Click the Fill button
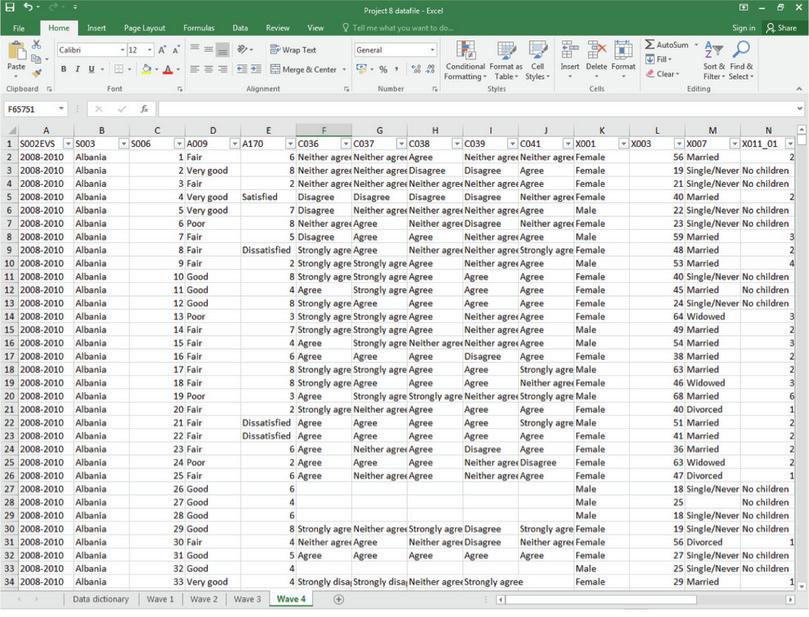809x617 pixels. coord(658,59)
